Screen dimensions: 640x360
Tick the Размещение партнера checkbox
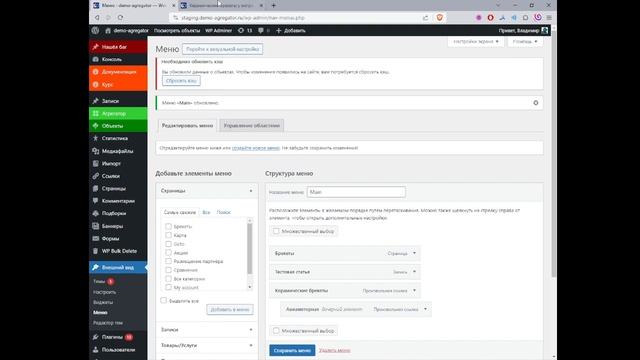168,261
